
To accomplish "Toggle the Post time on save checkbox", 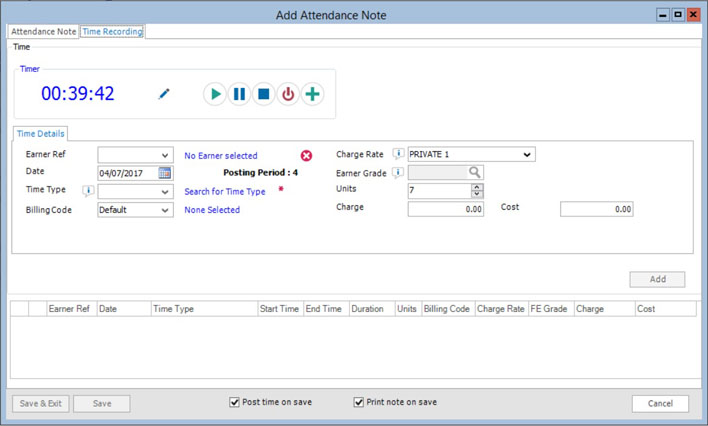I will (x=235, y=403).
